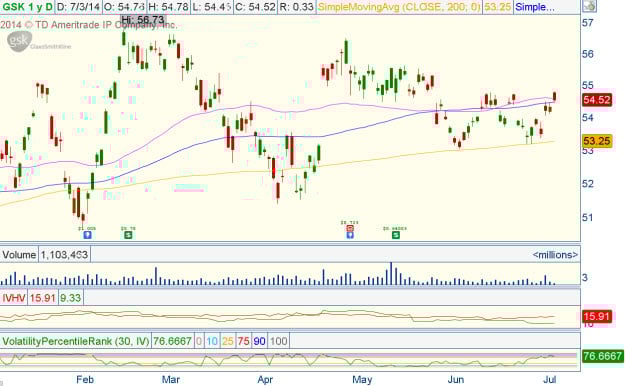
Task: Click the GSK 1 y D symbol label
Action: [x=27, y=7]
